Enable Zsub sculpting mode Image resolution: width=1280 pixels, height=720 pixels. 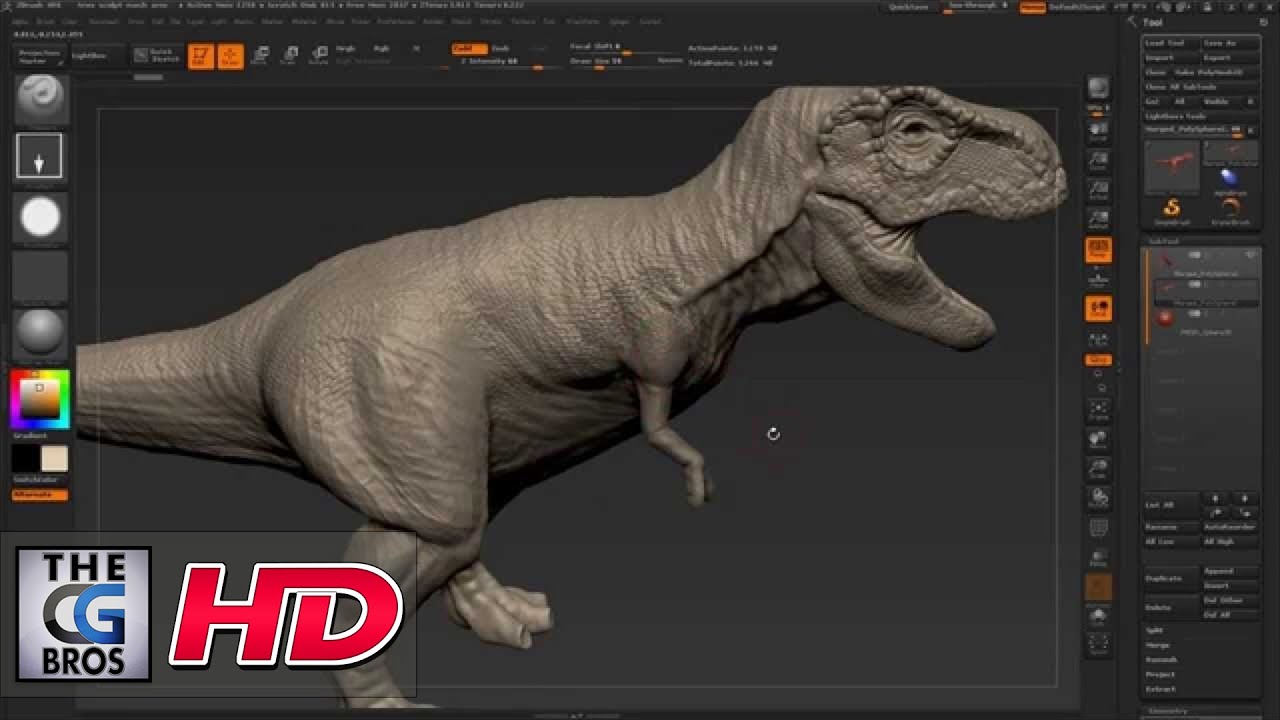tap(500, 48)
